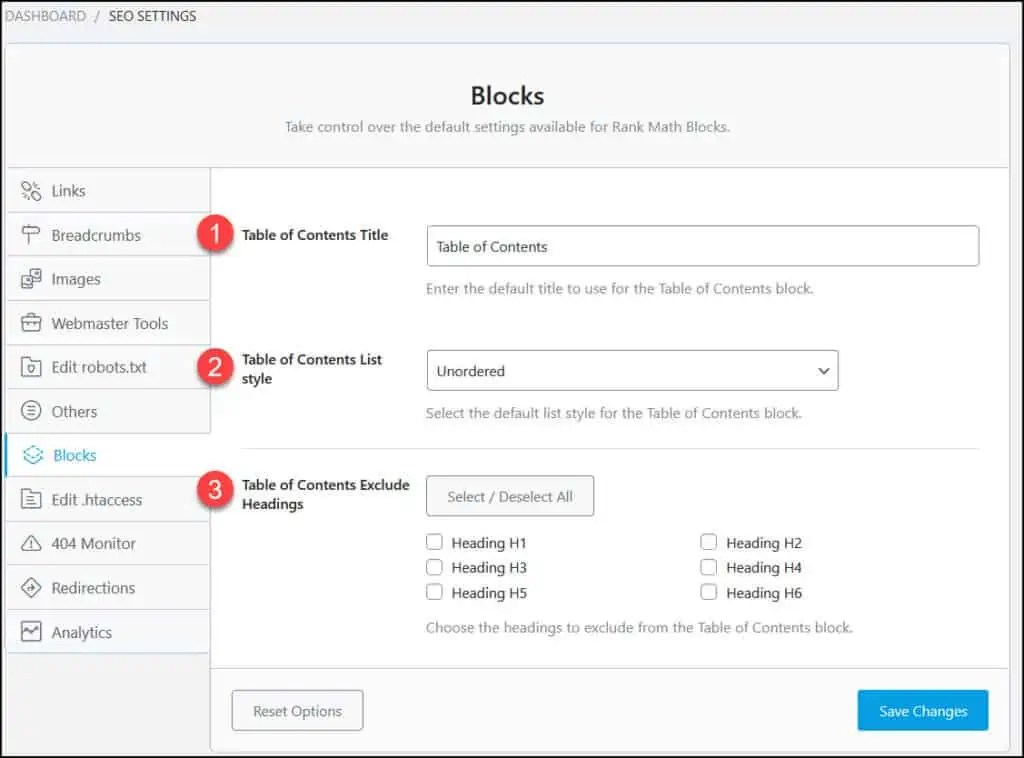Click the Select / Deselect All button
The width and height of the screenshot is (1024, 758).
click(510, 495)
